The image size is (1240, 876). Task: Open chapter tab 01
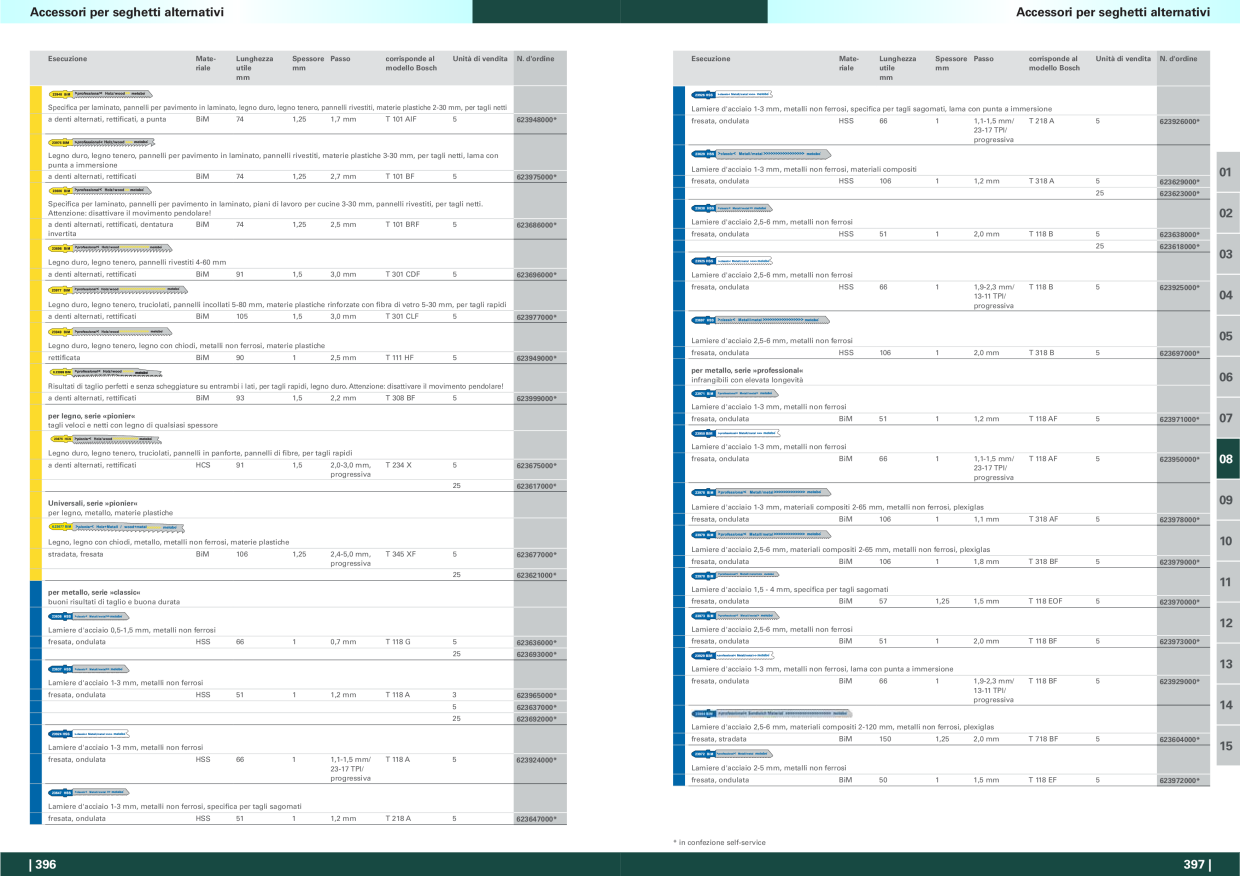point(1227,173)
